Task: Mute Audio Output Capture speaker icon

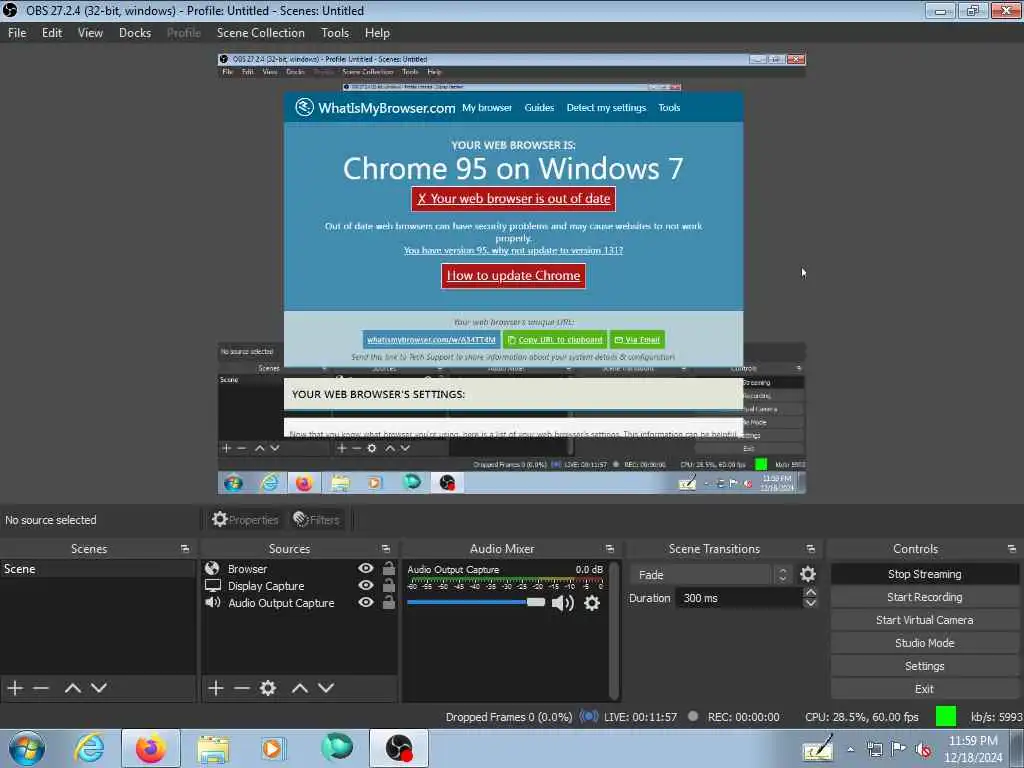Action: 562,603
